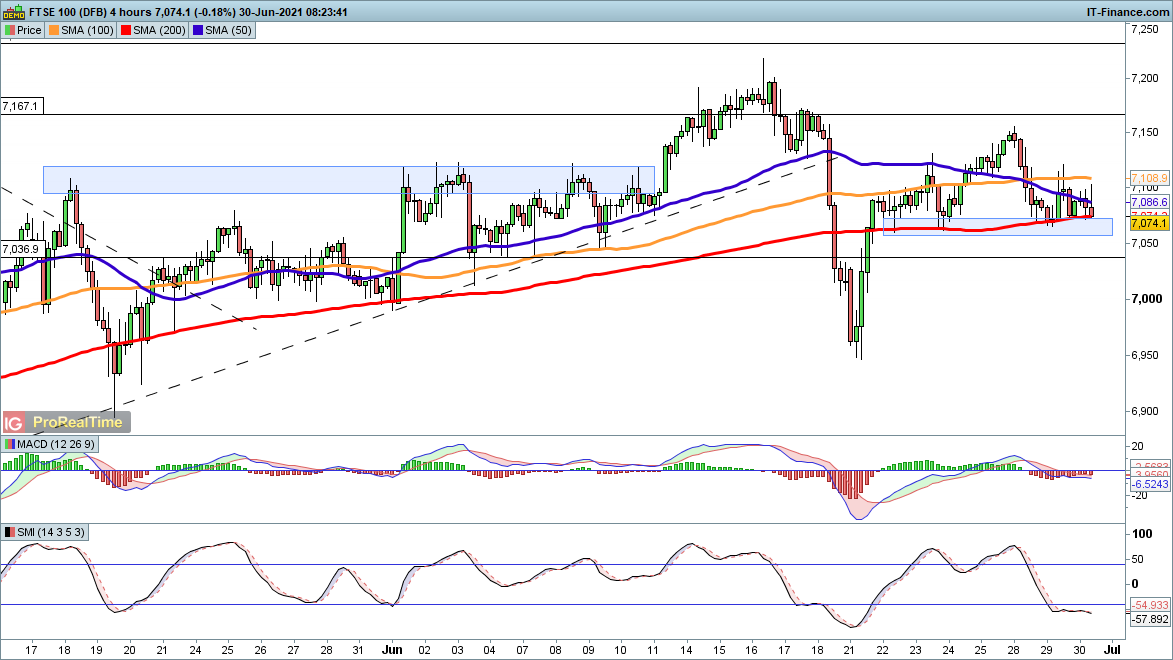Viewport: 1173px width, 660px height.
Task: Click the MACD icon next to its label
Action: click(10, 444)
